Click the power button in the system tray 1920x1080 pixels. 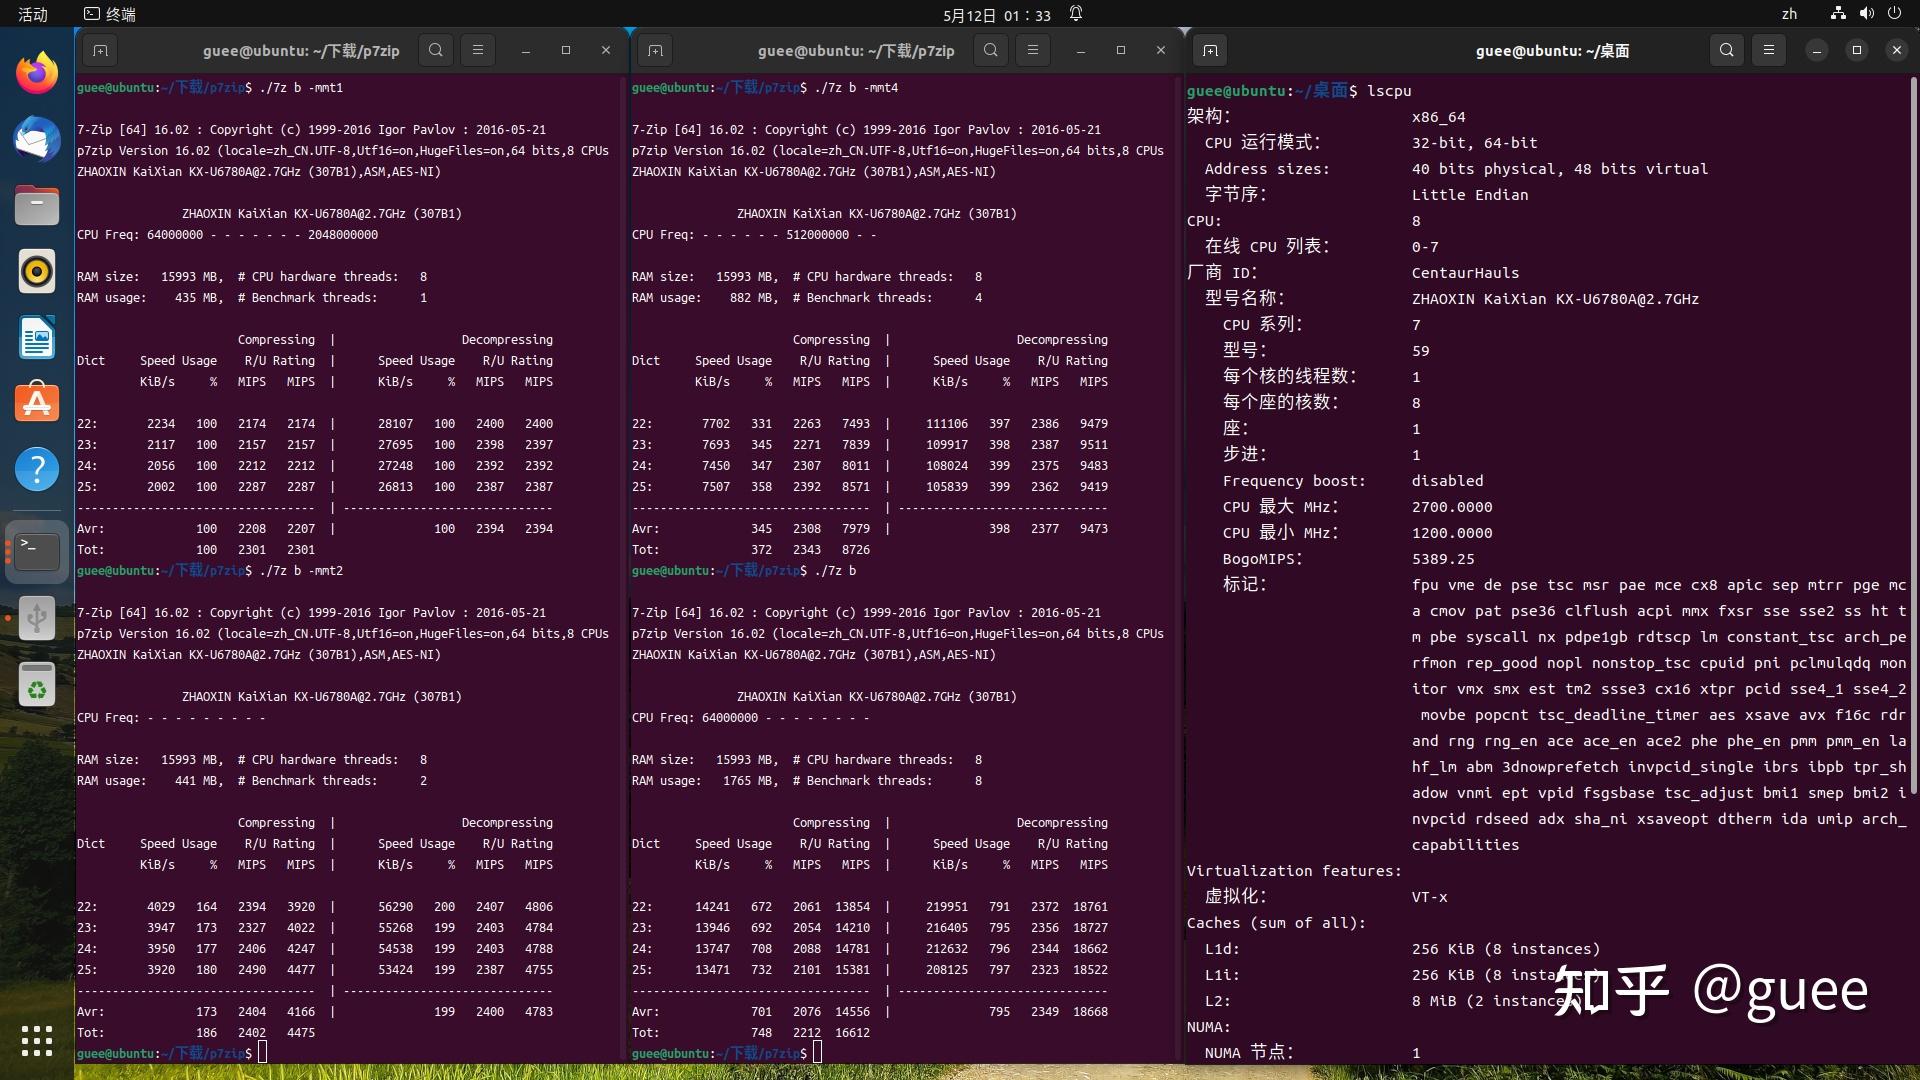(x=1895, y=13)
